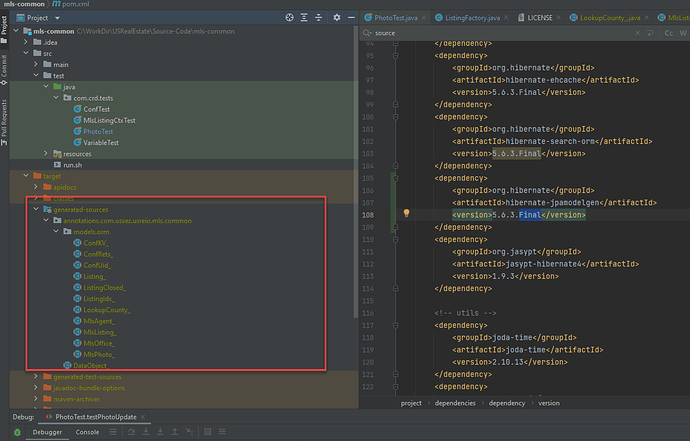Viewport: 690px width, 441px height.
Task: Expand the generated-test-sources folder
Action: [36, 377]
